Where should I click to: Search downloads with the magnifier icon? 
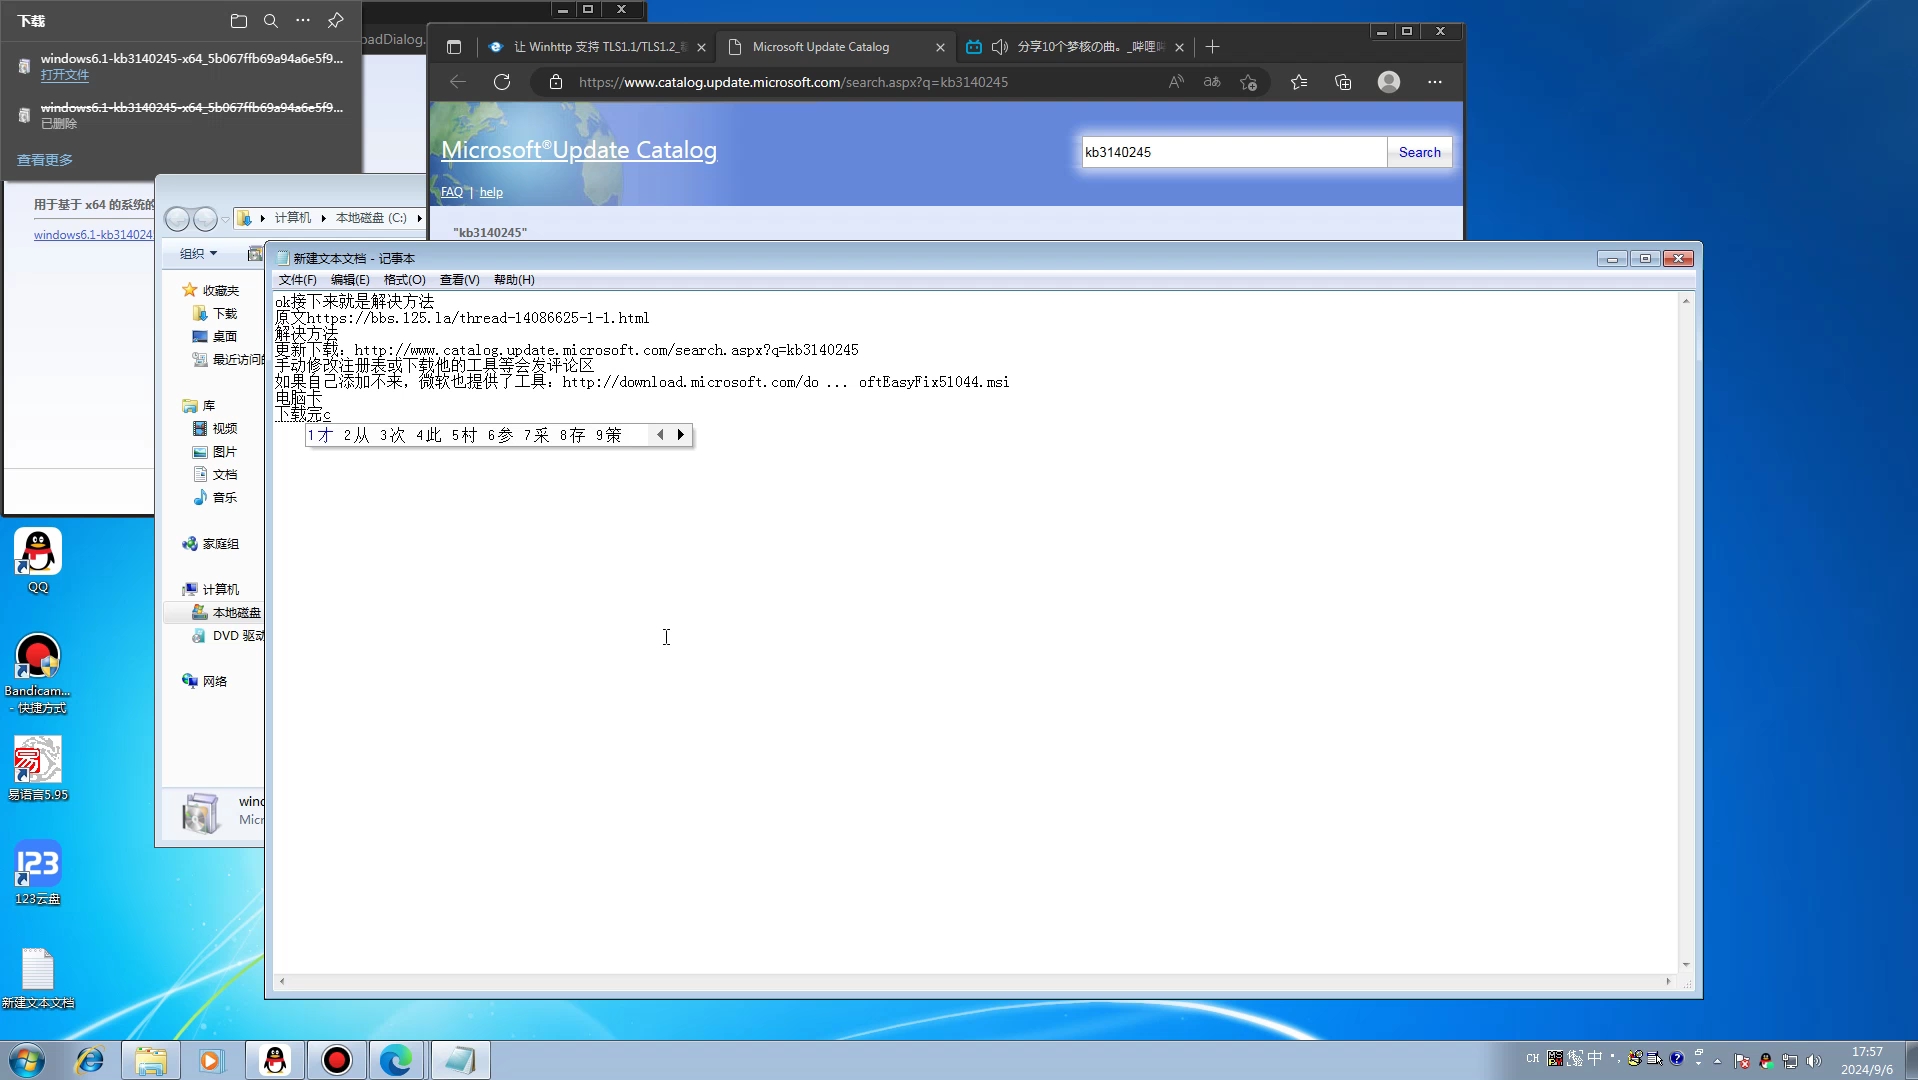[271, 20]
